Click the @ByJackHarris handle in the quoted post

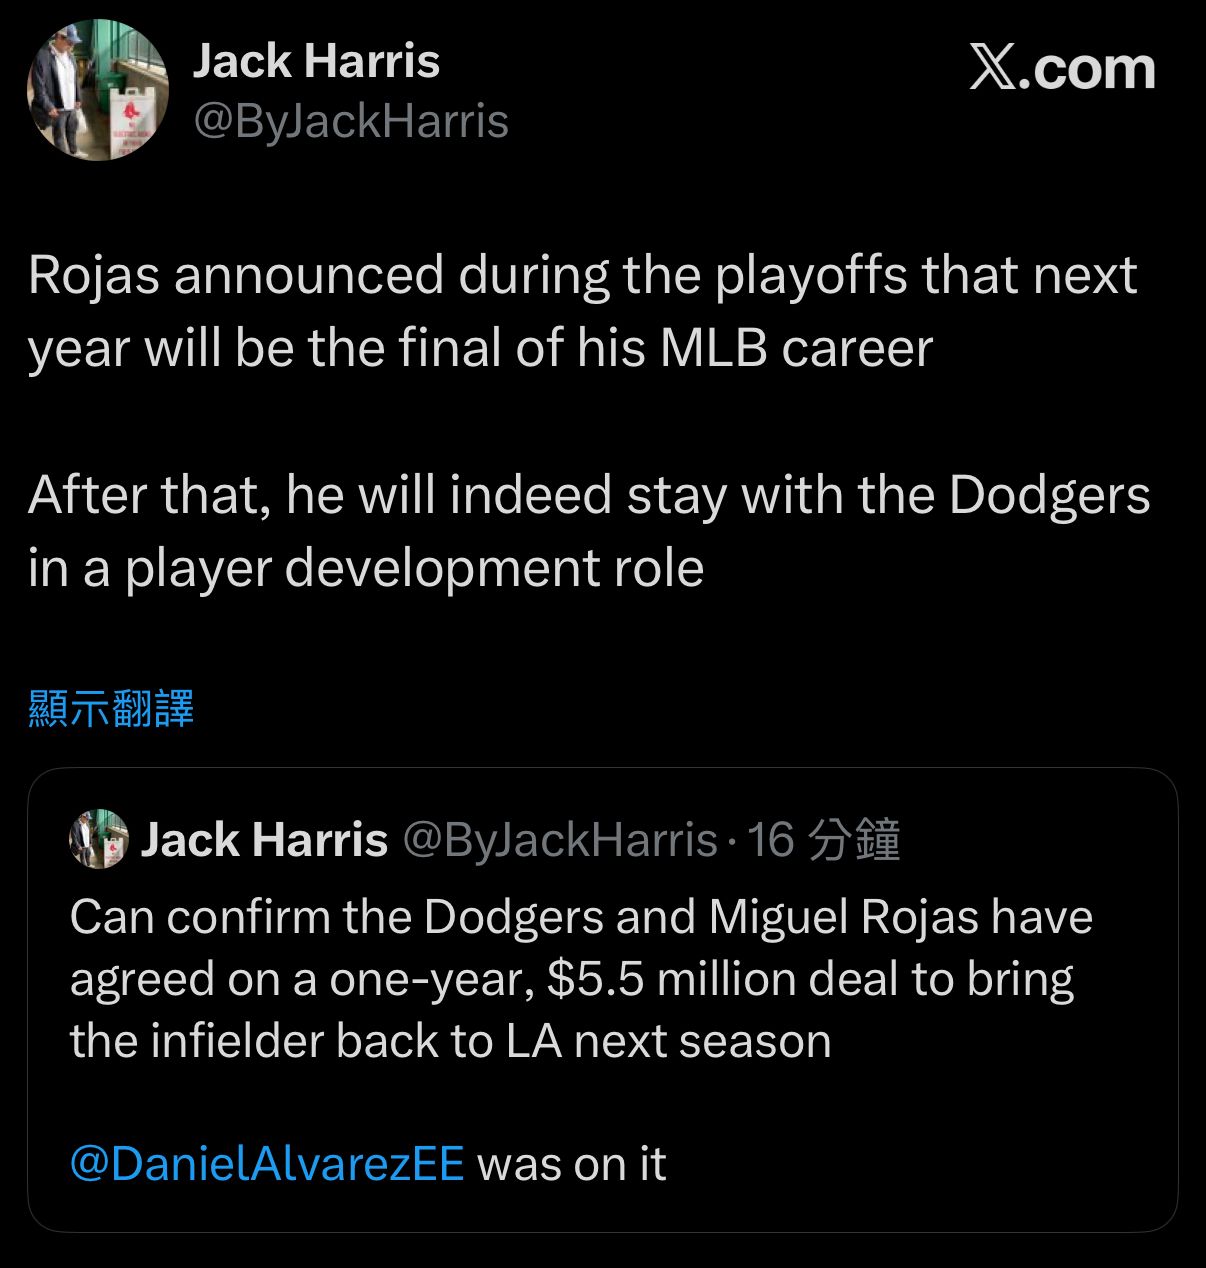tap(560, 840)
